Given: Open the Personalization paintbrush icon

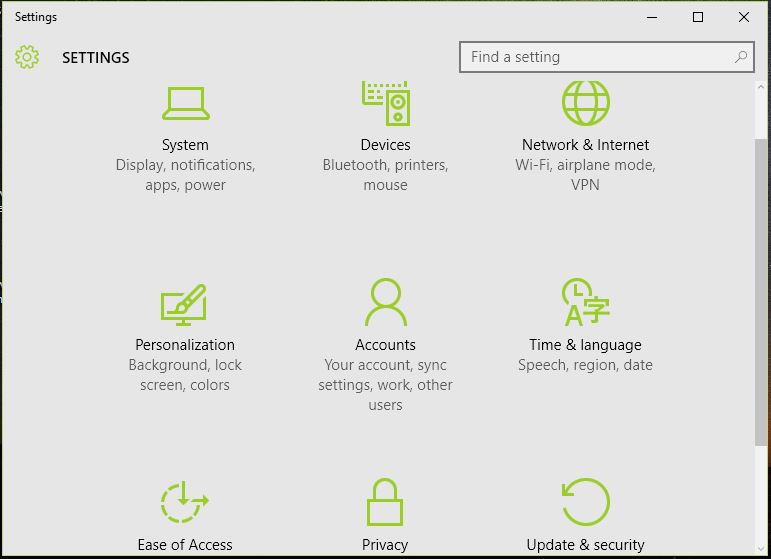Looking at the screenshot, I should coord(184,304).
